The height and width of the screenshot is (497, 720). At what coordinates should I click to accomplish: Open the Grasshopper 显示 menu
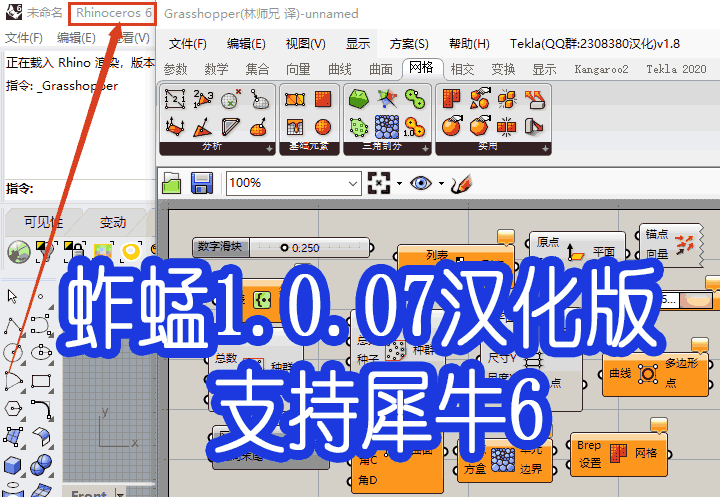[358, 44]
